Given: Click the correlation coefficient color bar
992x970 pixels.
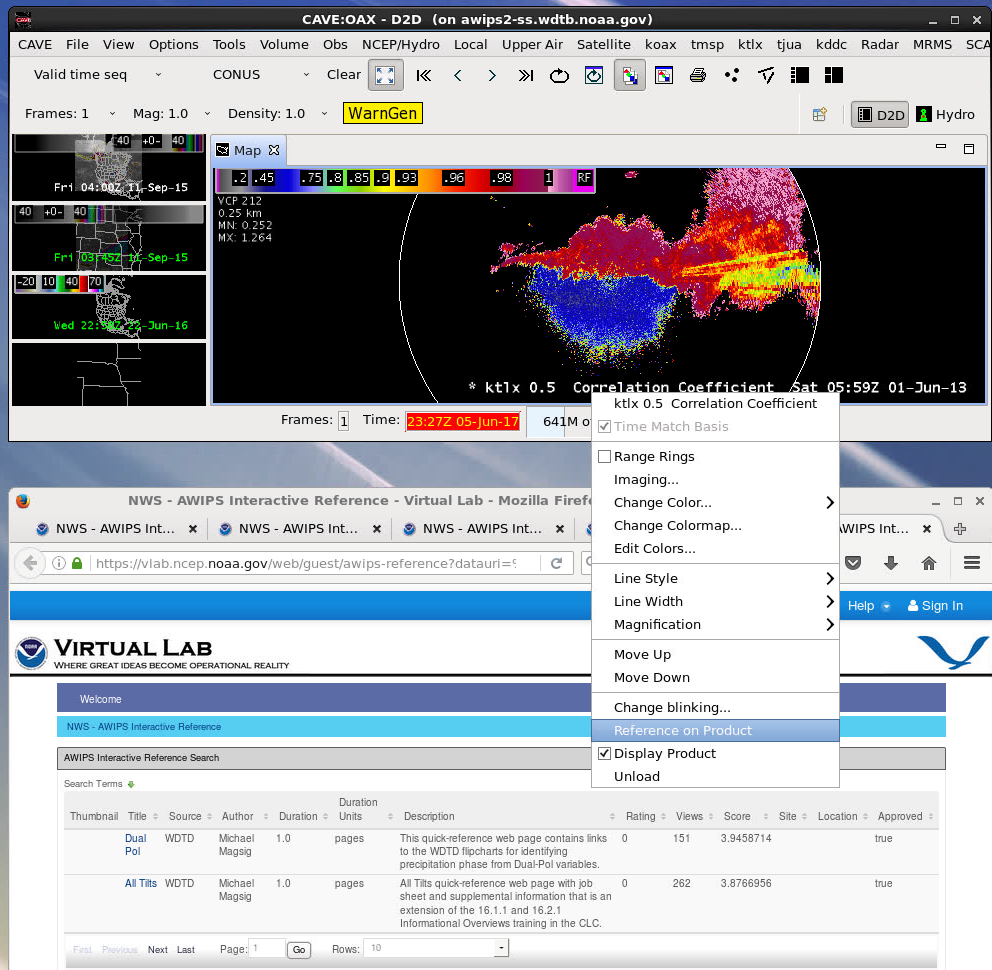Looking at the screenshot, I should click(x=405, y=179).
